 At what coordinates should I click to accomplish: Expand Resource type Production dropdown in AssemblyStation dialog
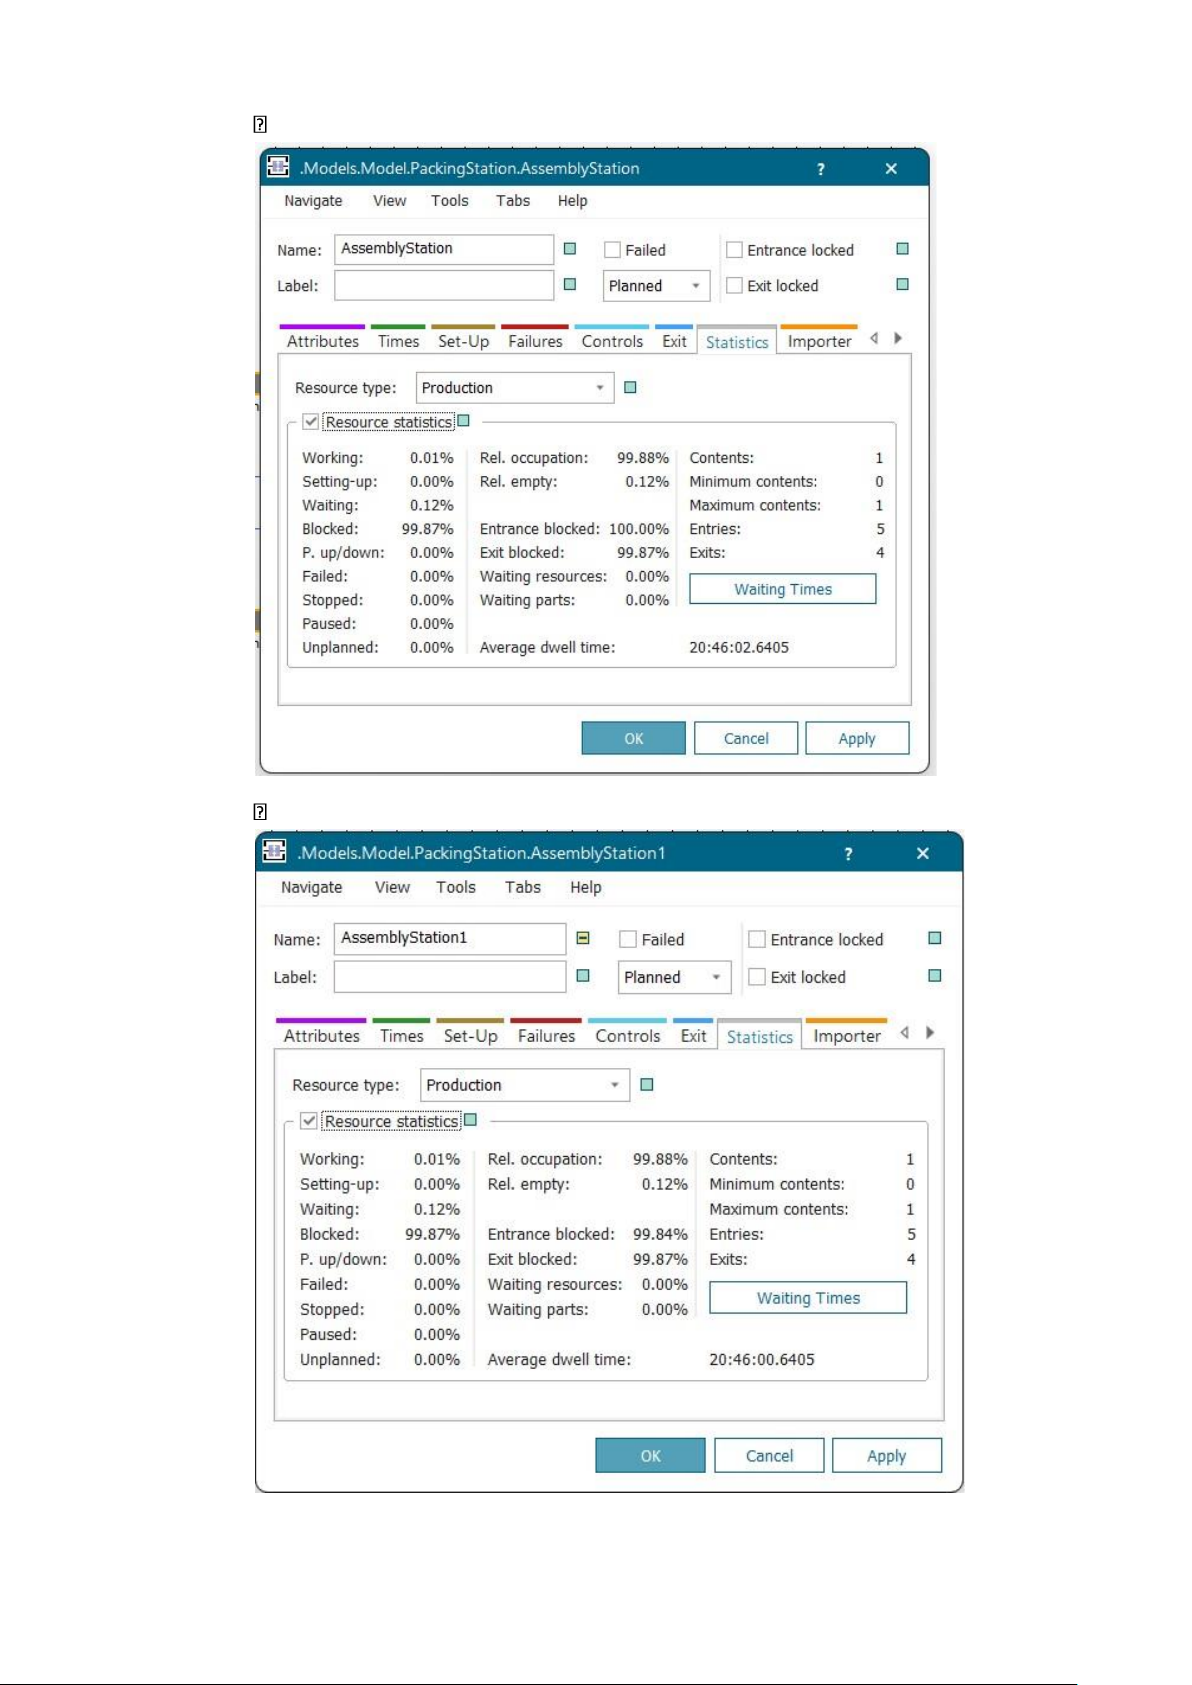(514, 388)
